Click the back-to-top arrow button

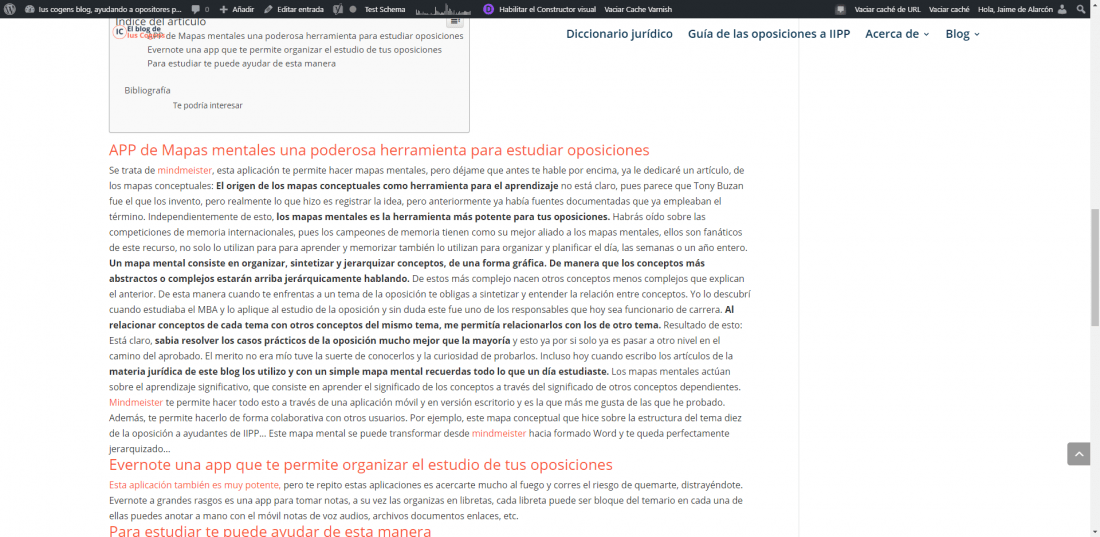[x=1078, y=453]
